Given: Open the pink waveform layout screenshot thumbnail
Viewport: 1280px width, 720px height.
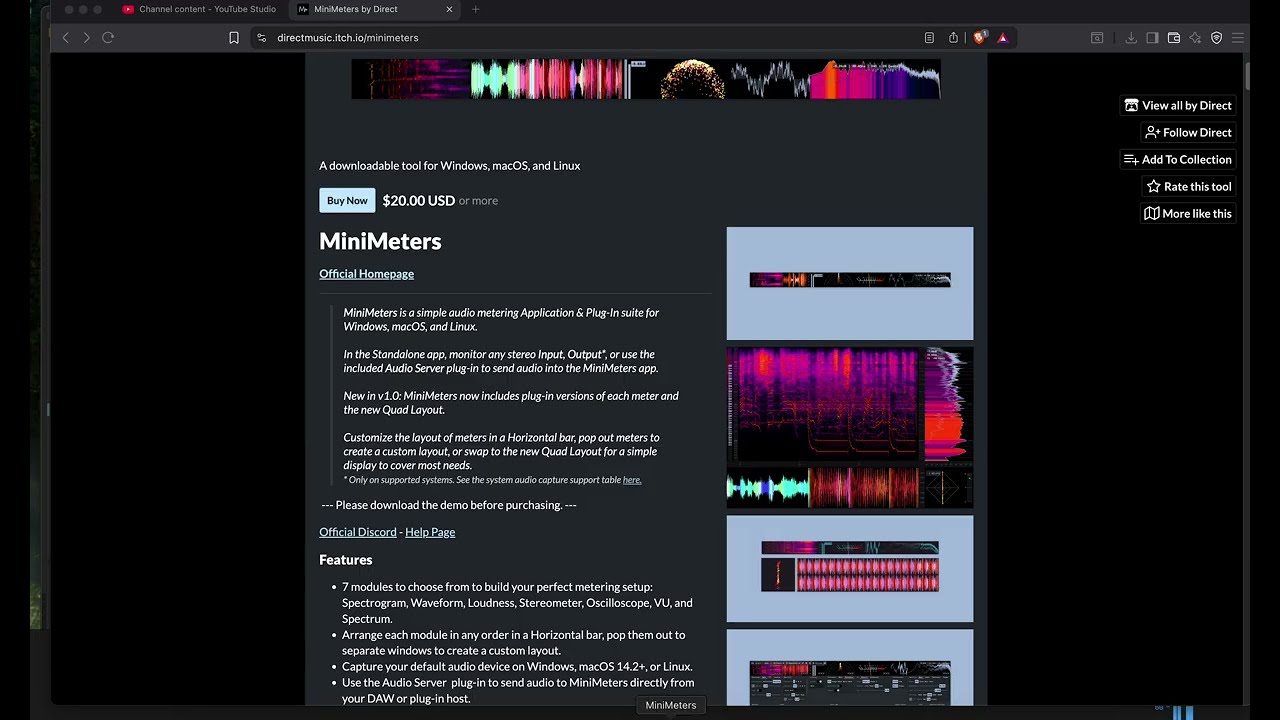Looking at the screenshot, I should (850, 569).
